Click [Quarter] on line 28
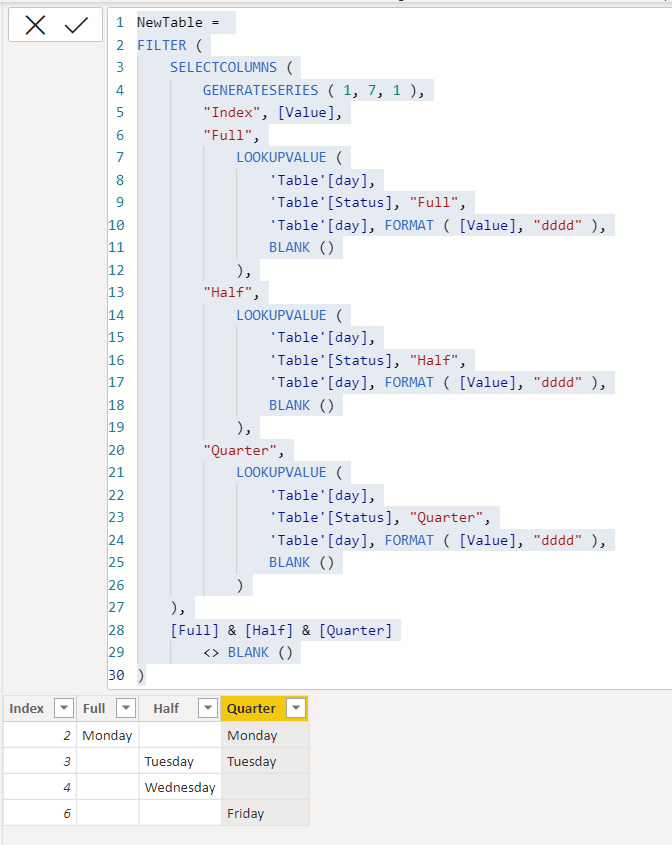This screenshot has height=845, width=672. click(356, 631)
